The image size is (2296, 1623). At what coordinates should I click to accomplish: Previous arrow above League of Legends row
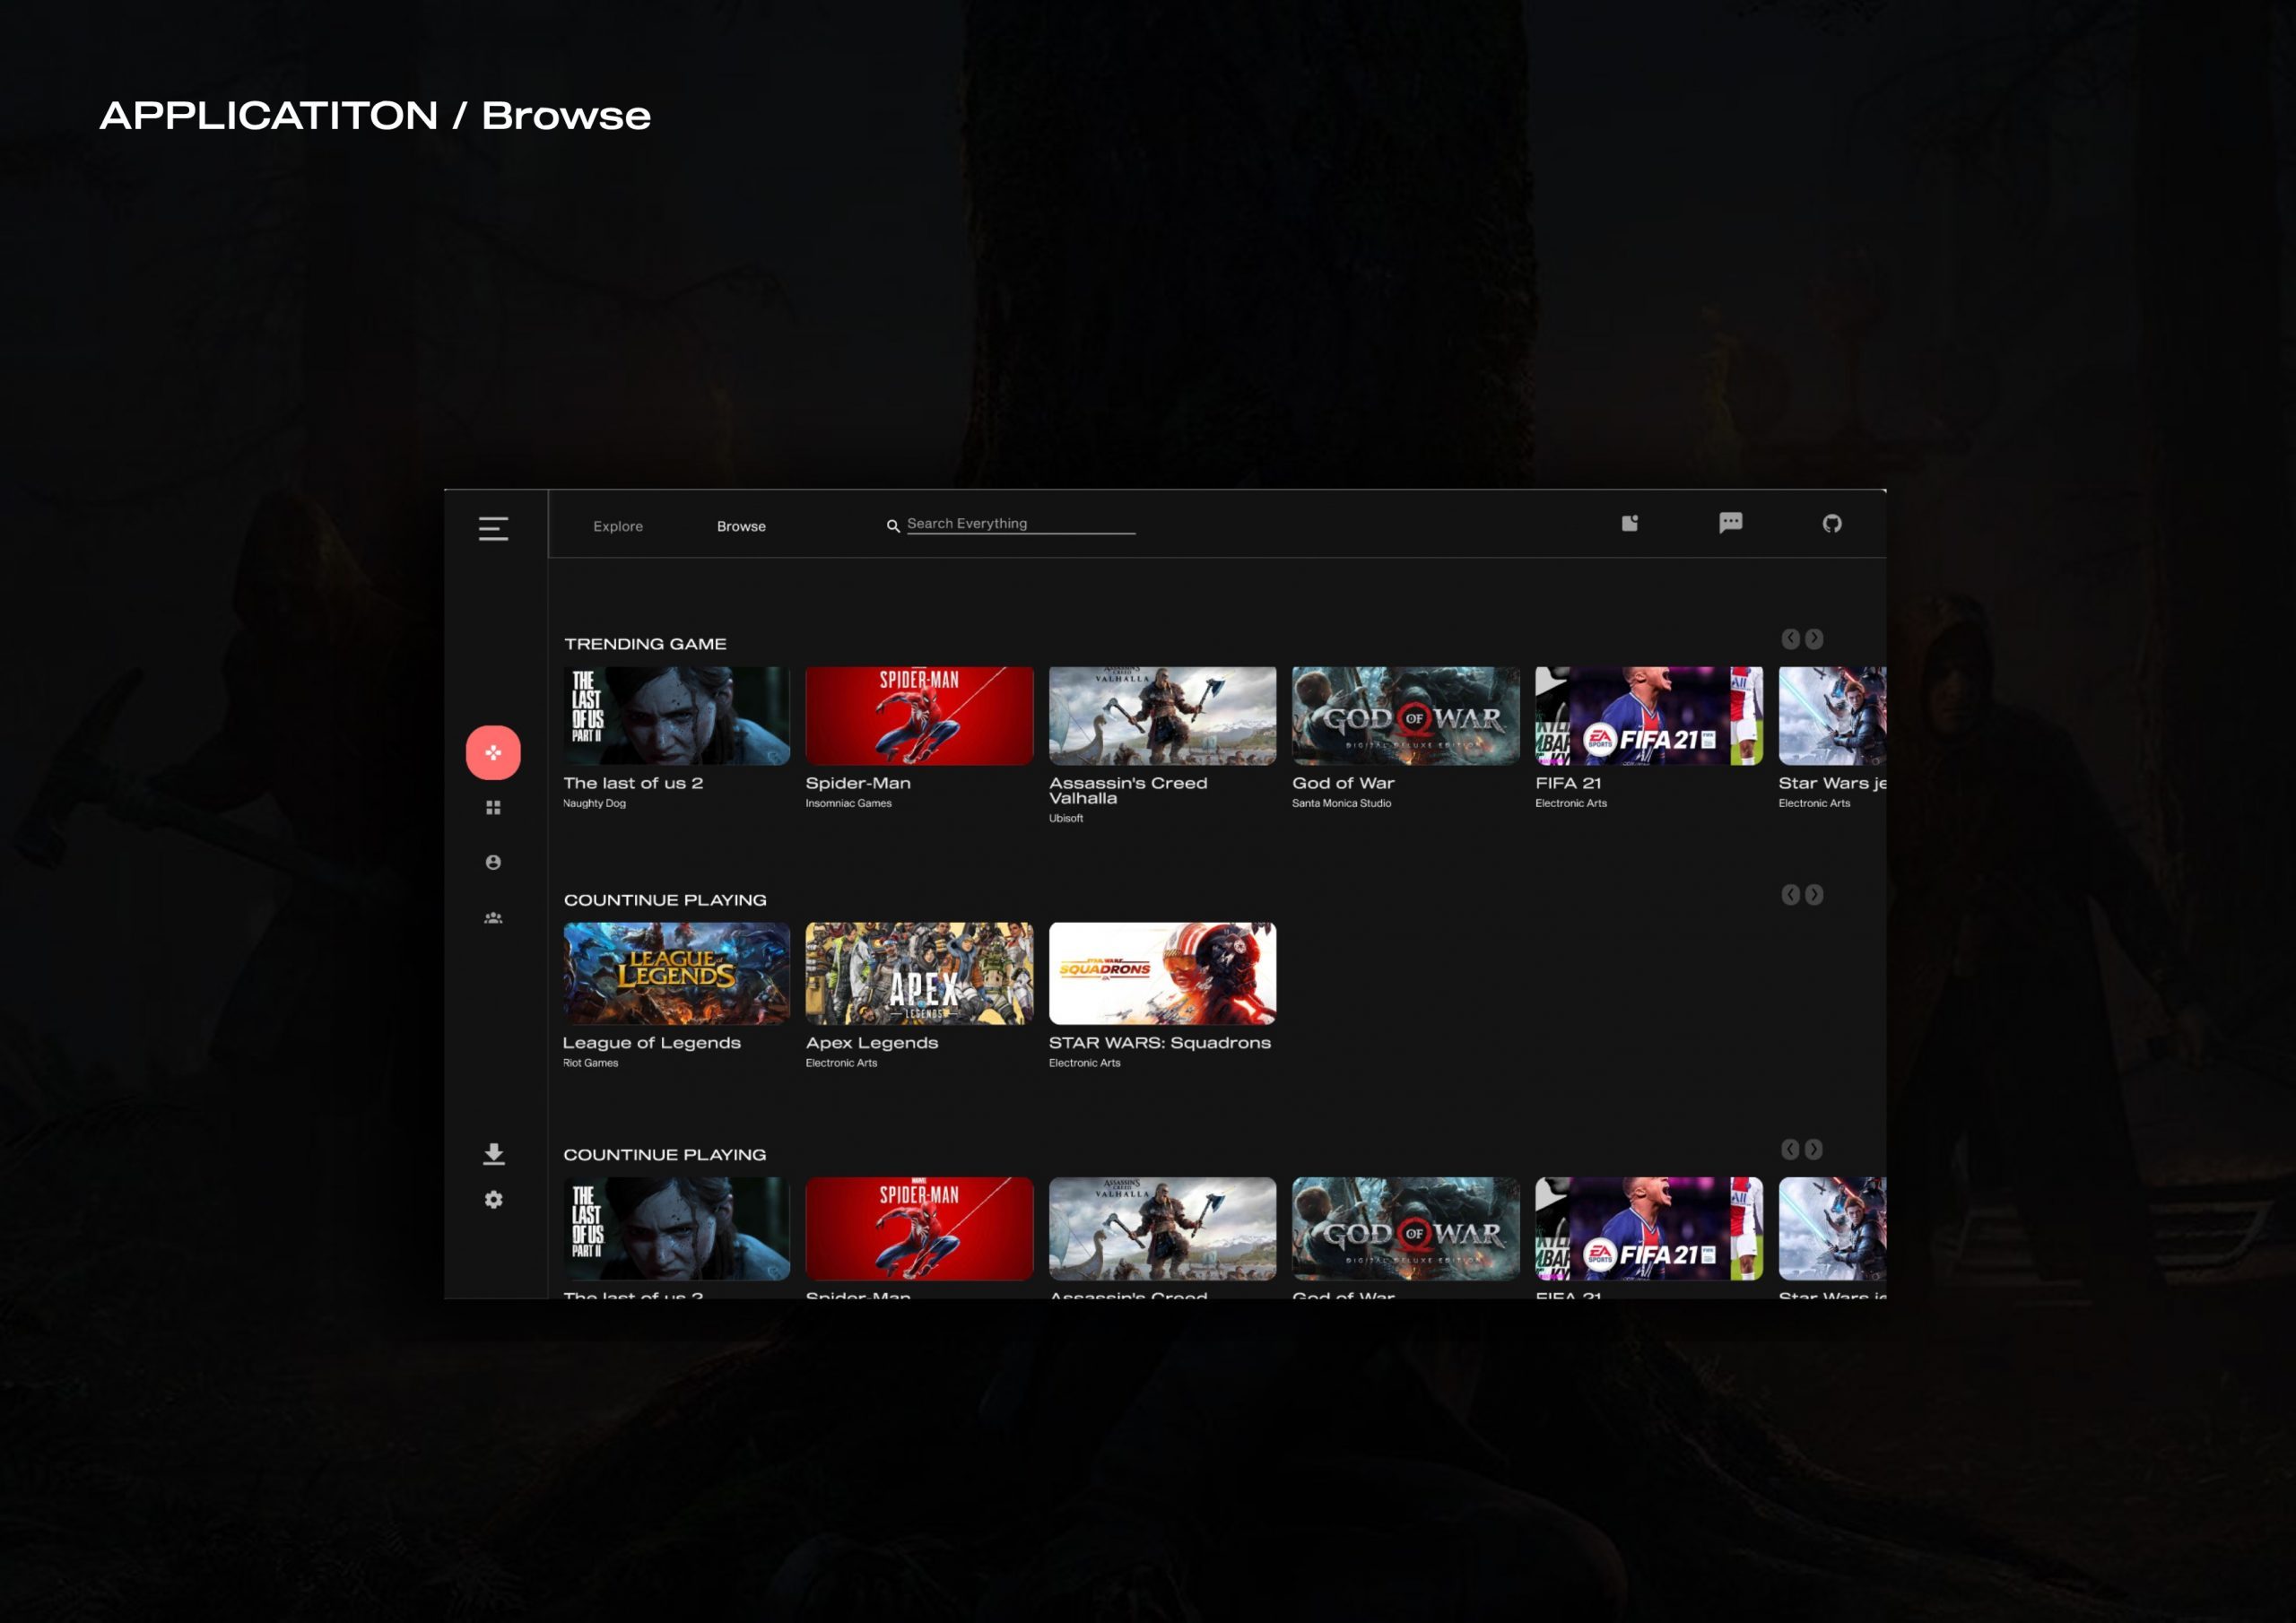click(1790, 894)
